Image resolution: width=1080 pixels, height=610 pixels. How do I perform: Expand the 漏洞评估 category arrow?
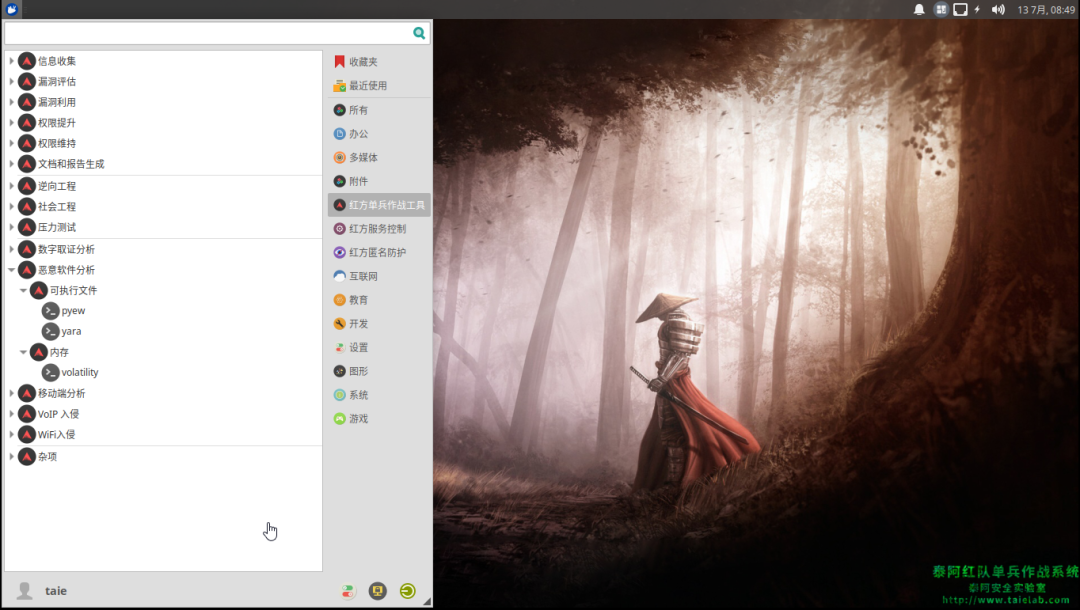pos(11,82)
